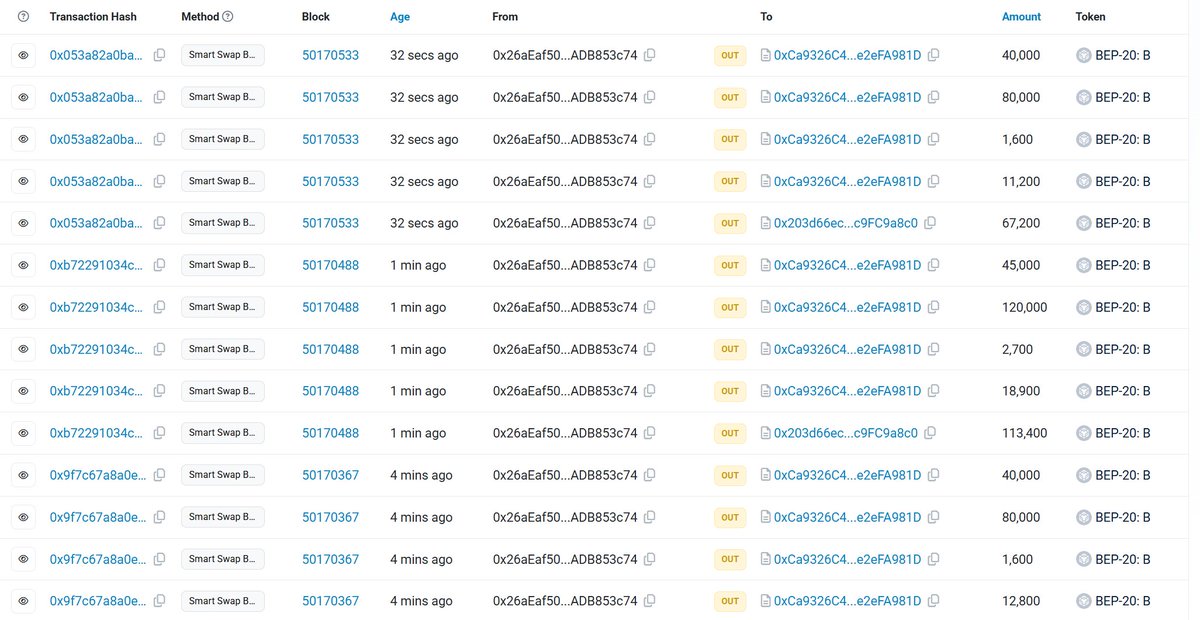Screen dimensions: 1200x620
Task: Open BEP-20: B token in the 18,900 row
Action: pos(1123,392)
